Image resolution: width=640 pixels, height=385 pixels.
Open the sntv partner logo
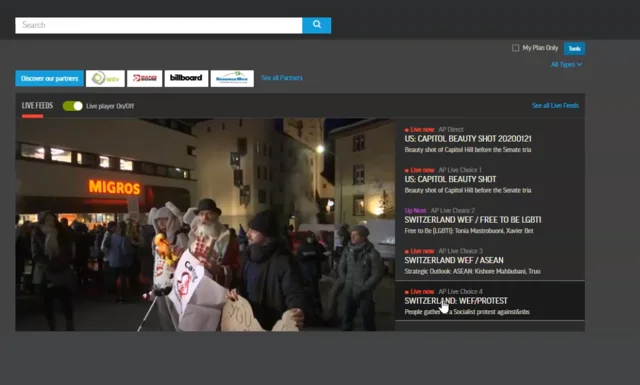pyautogui.click(x=105, y=78)
